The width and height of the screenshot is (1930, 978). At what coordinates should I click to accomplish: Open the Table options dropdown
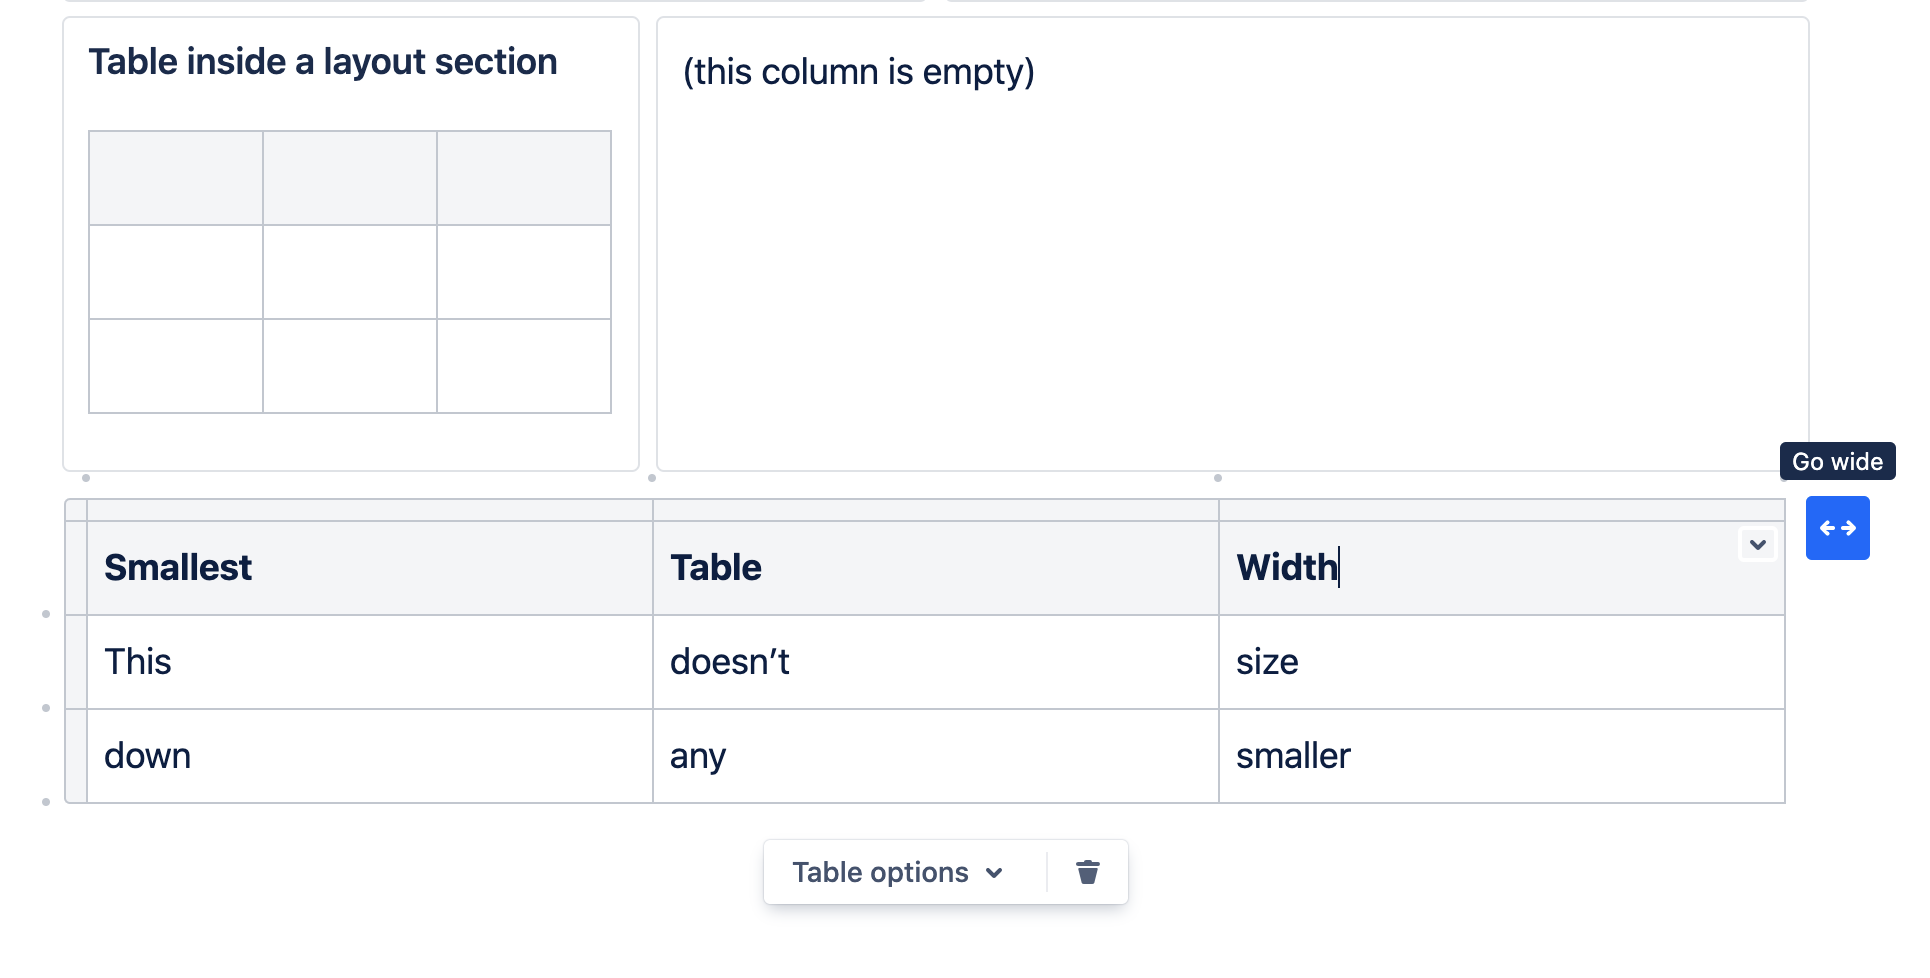tap(897, 872)
